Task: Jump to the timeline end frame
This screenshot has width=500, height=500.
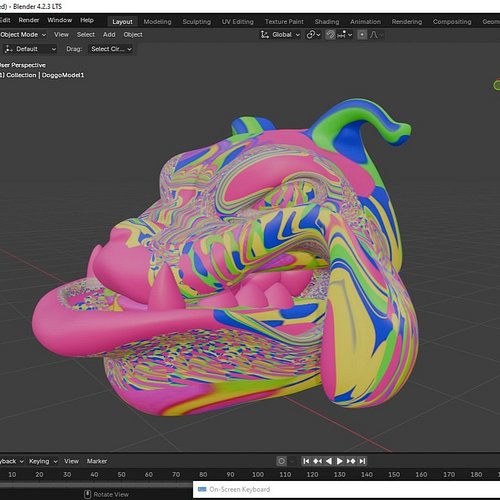Action: click(362, 461)
